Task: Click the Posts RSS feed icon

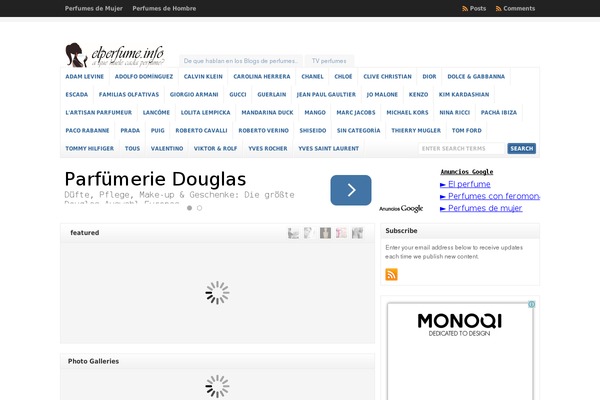Action: tap(465, 8)
